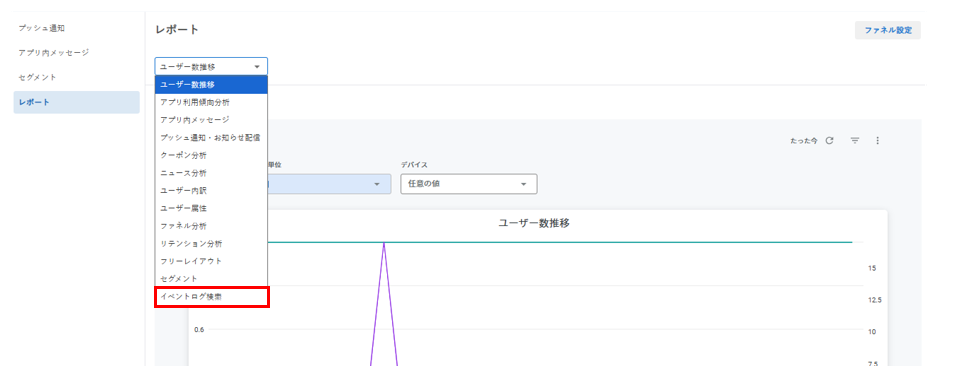Select イベントログ検索 at the list bottom
The image size is (976, 368).
coord(211,297)
